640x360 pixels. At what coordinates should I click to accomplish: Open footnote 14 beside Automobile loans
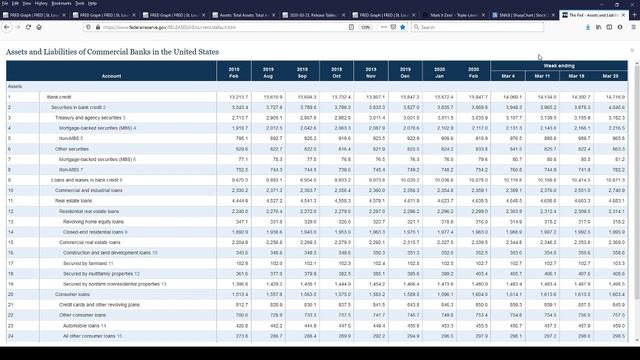pyautogui.click(x=104, y=326)
